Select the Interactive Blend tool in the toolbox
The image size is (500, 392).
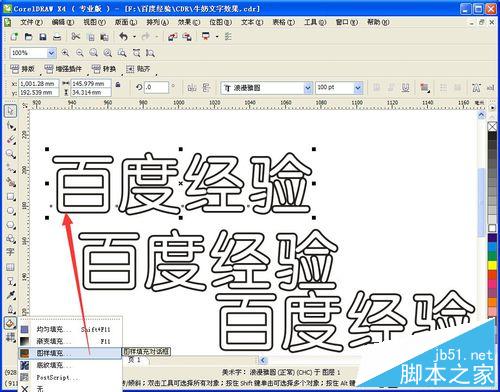[x=11, y=281]
